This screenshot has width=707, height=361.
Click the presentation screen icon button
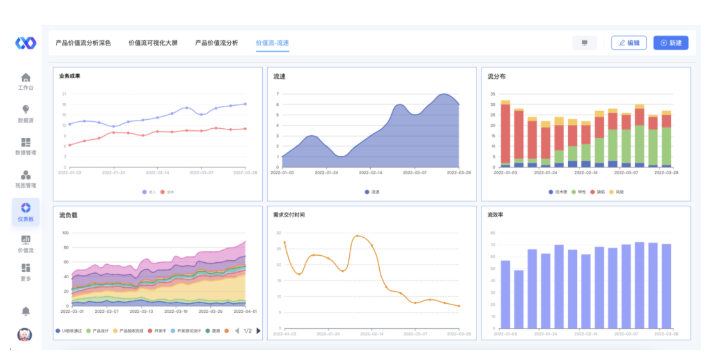[x=584, y=43]
